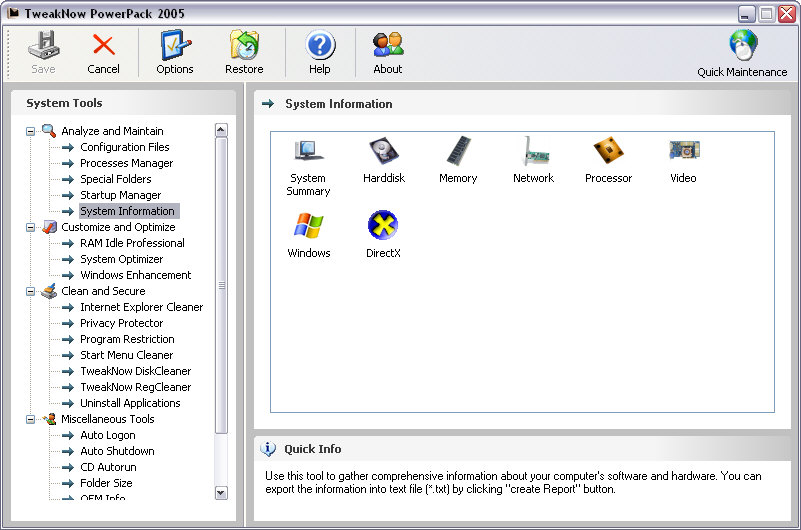801x530 pixels.
Task: Open the DirectX information icon
Action: point(383,225)
